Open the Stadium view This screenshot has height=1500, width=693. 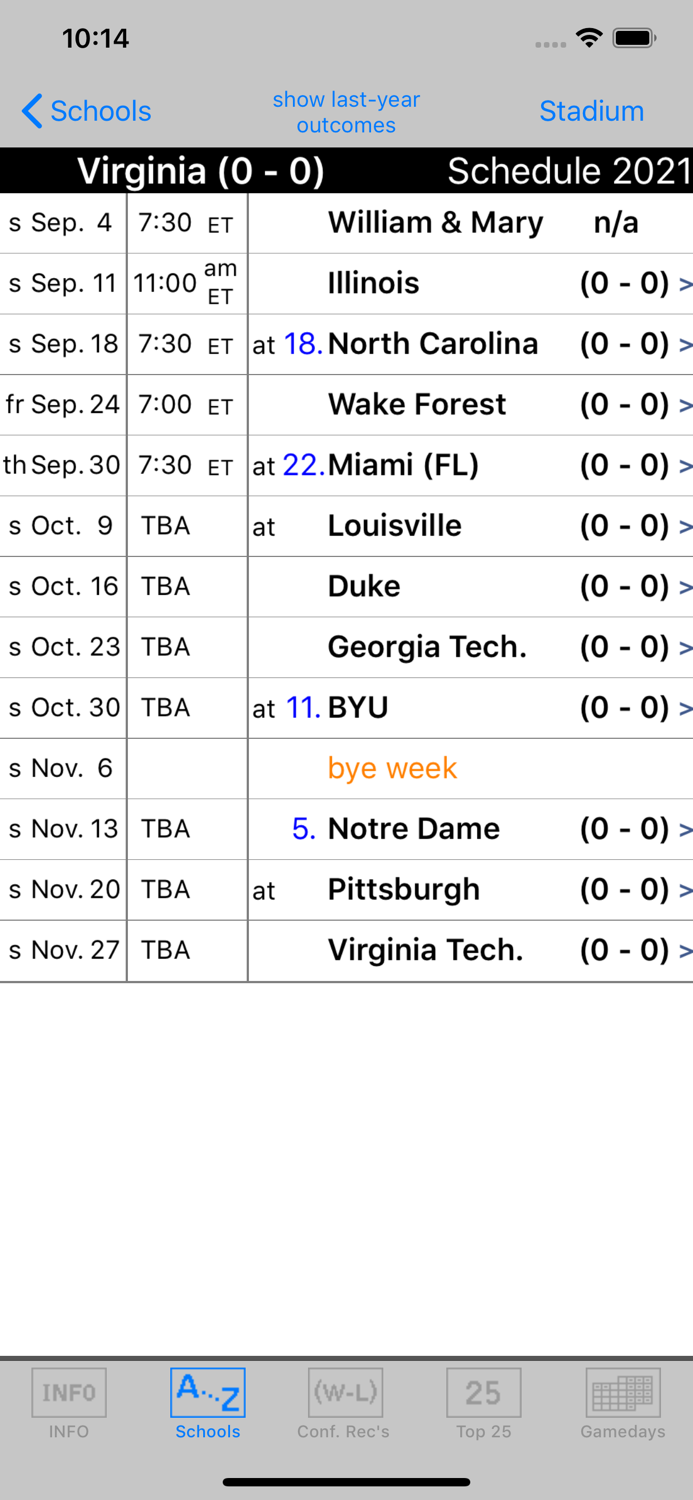(x=591, y=111)
